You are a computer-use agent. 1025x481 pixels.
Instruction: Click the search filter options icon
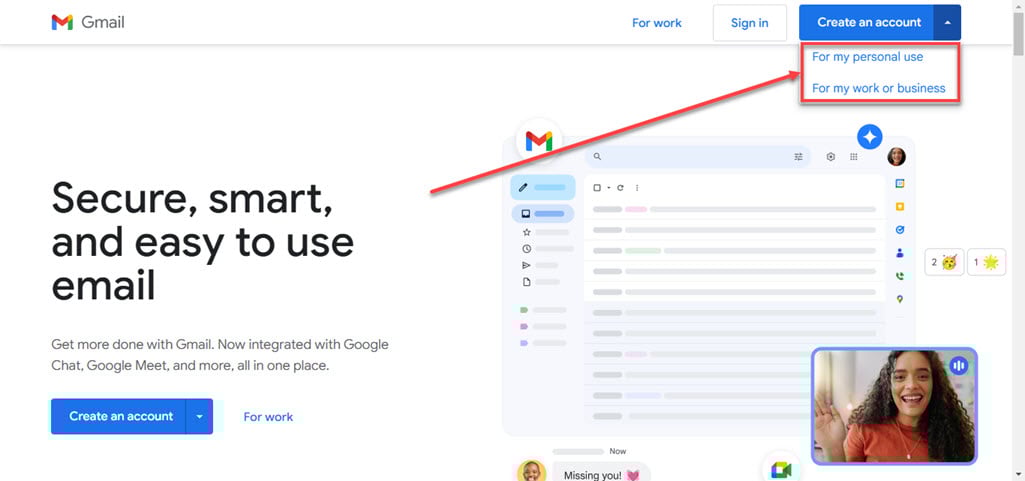[798, 157]
